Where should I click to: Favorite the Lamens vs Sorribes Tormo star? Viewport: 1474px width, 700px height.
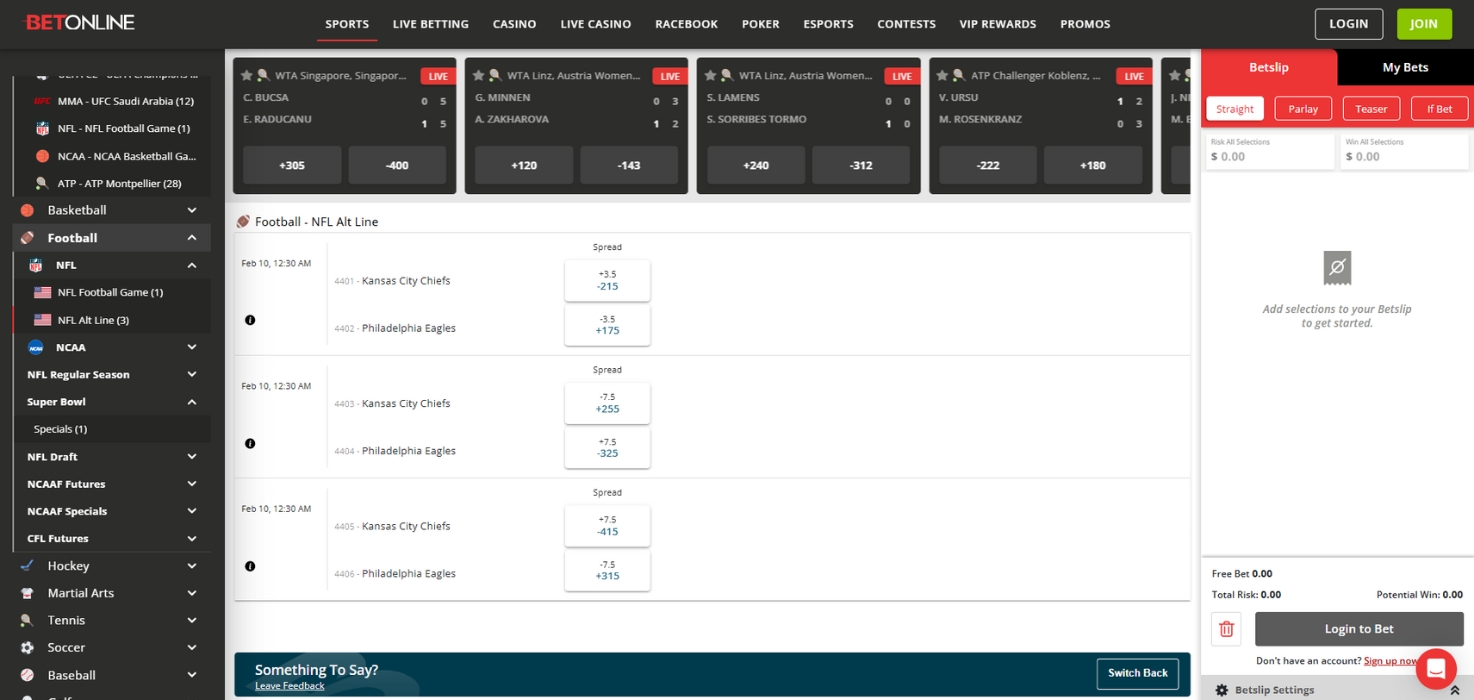[x=711, y=75]
